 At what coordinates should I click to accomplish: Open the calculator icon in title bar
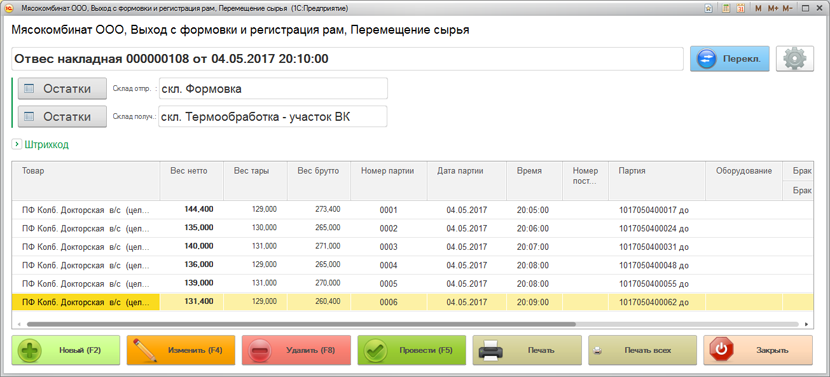pyautogui.click(x=727, y=8)
